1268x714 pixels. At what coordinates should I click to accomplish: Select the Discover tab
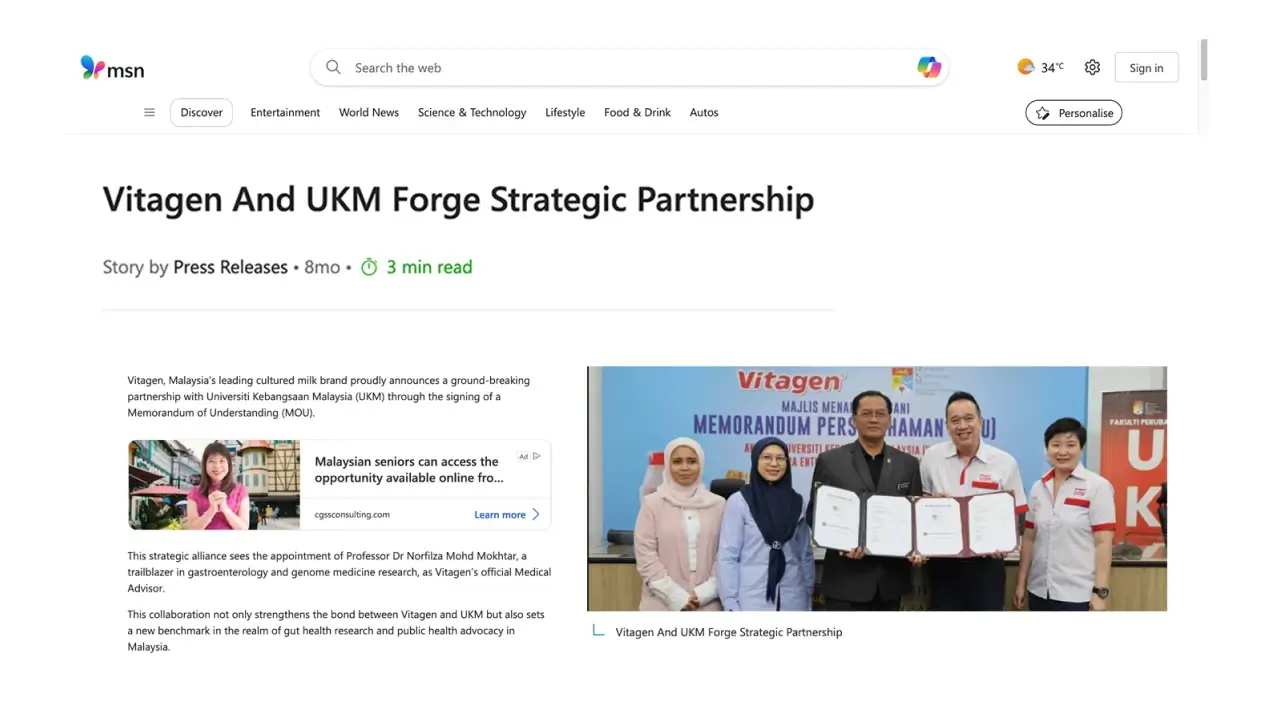point(201,112)
